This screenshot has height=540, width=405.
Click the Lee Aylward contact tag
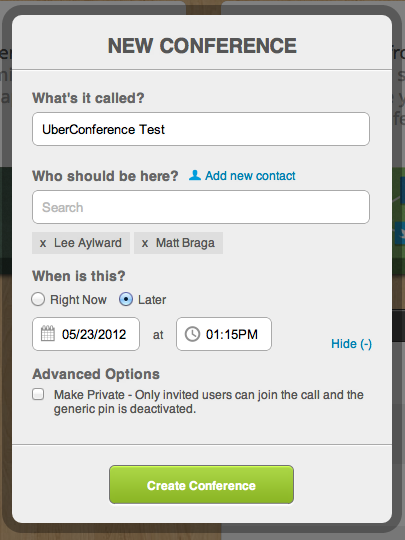pos(81,243)
